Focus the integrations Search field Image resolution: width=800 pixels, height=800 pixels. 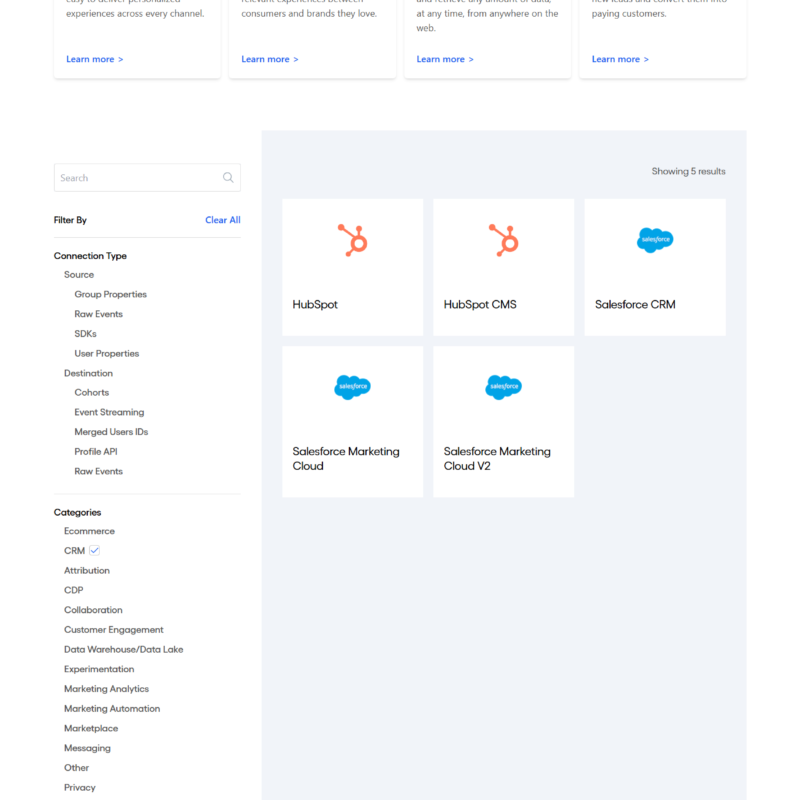(138, 178)
